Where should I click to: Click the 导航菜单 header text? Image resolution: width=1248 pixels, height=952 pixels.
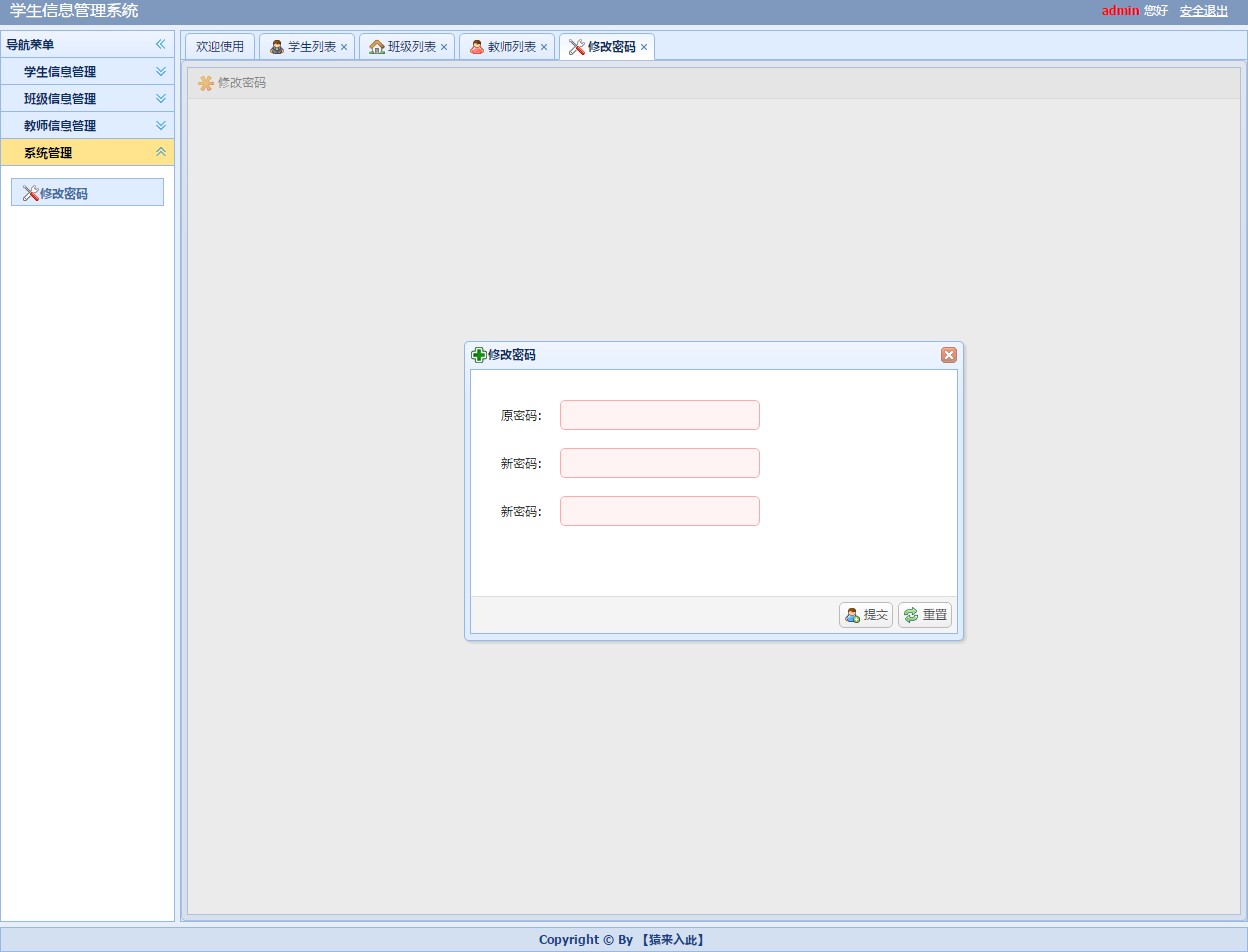click(30, 45)
